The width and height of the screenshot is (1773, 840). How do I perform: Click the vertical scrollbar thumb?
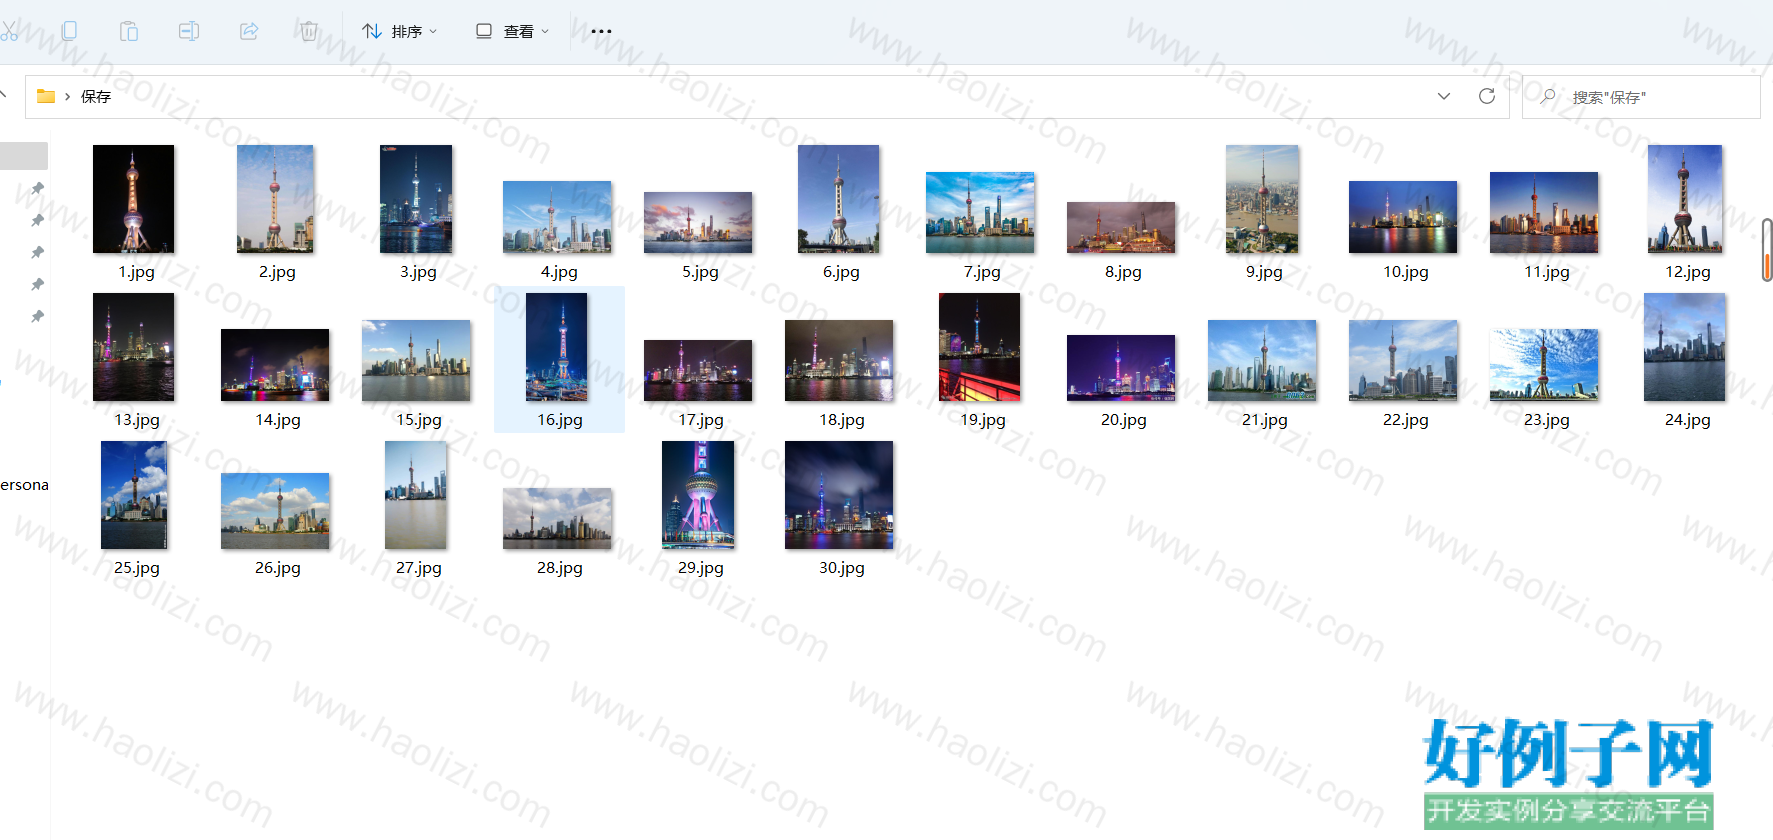1767,250
